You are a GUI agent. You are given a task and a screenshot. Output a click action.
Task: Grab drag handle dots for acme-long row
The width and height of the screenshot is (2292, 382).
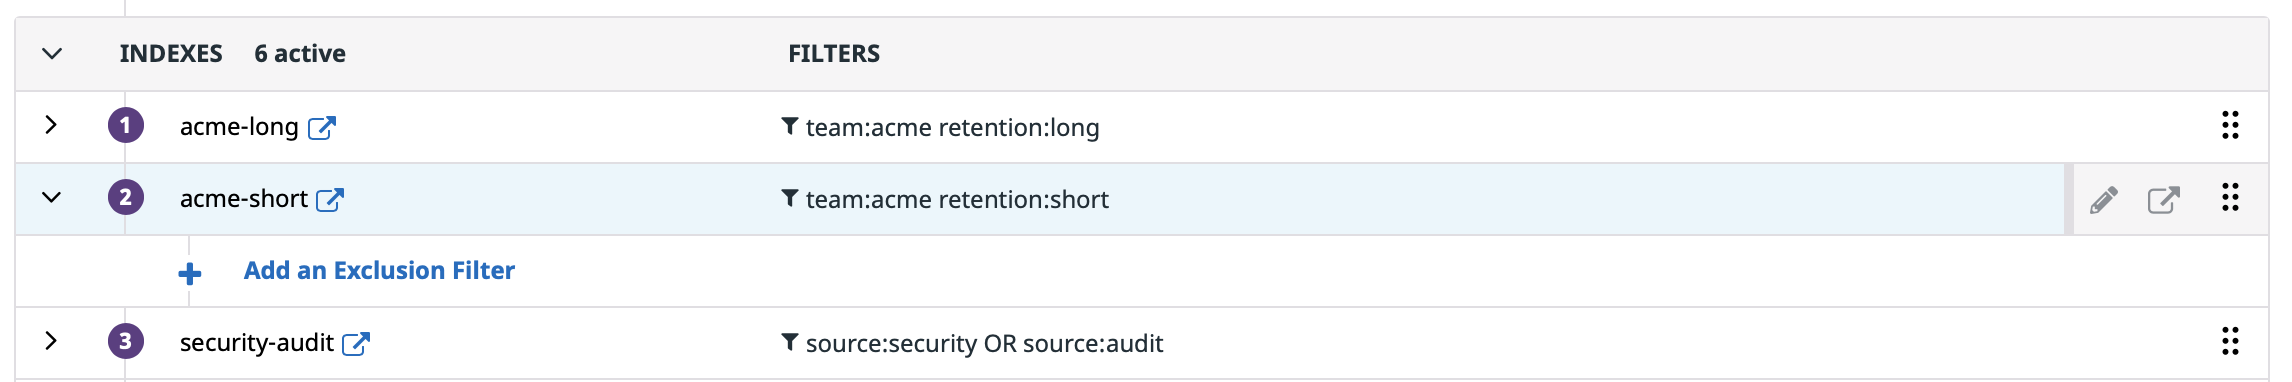point(2230,125)
